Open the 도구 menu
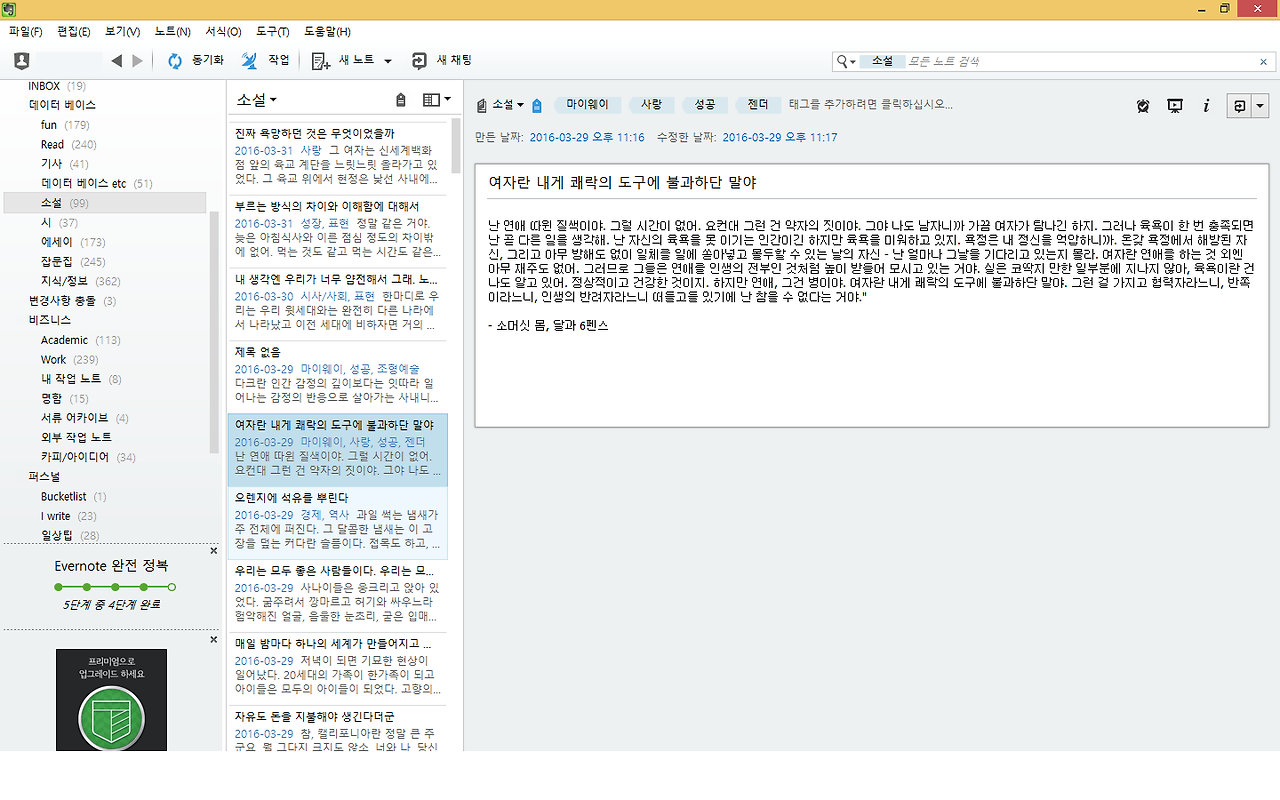Screen dimensions: 1280x800 [271, 31]
